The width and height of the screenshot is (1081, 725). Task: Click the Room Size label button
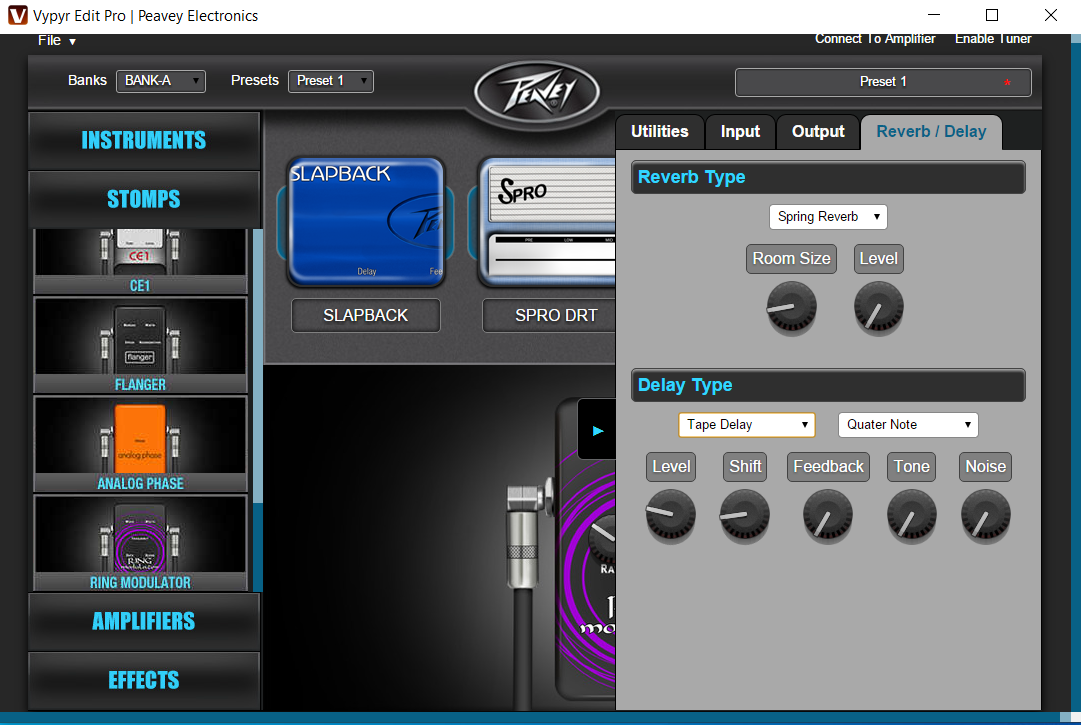coord(791,258)
